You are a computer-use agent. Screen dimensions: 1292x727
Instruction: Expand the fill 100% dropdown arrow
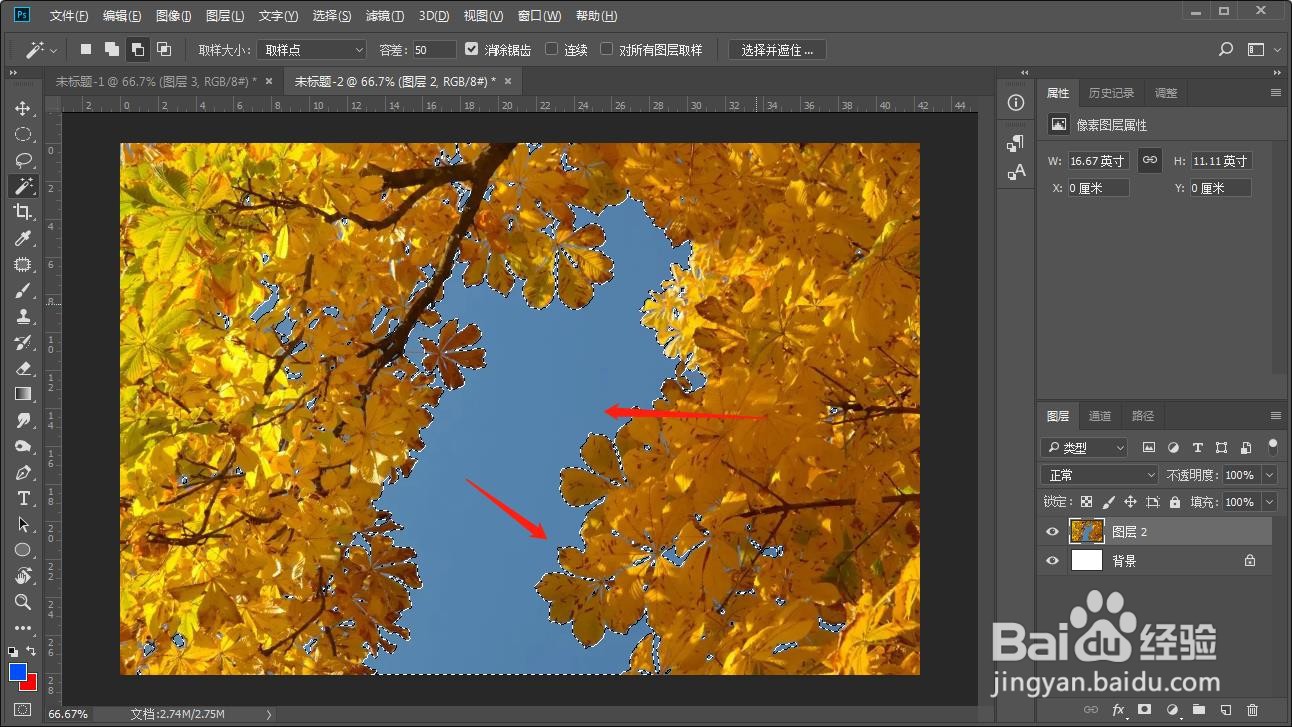1270,502
